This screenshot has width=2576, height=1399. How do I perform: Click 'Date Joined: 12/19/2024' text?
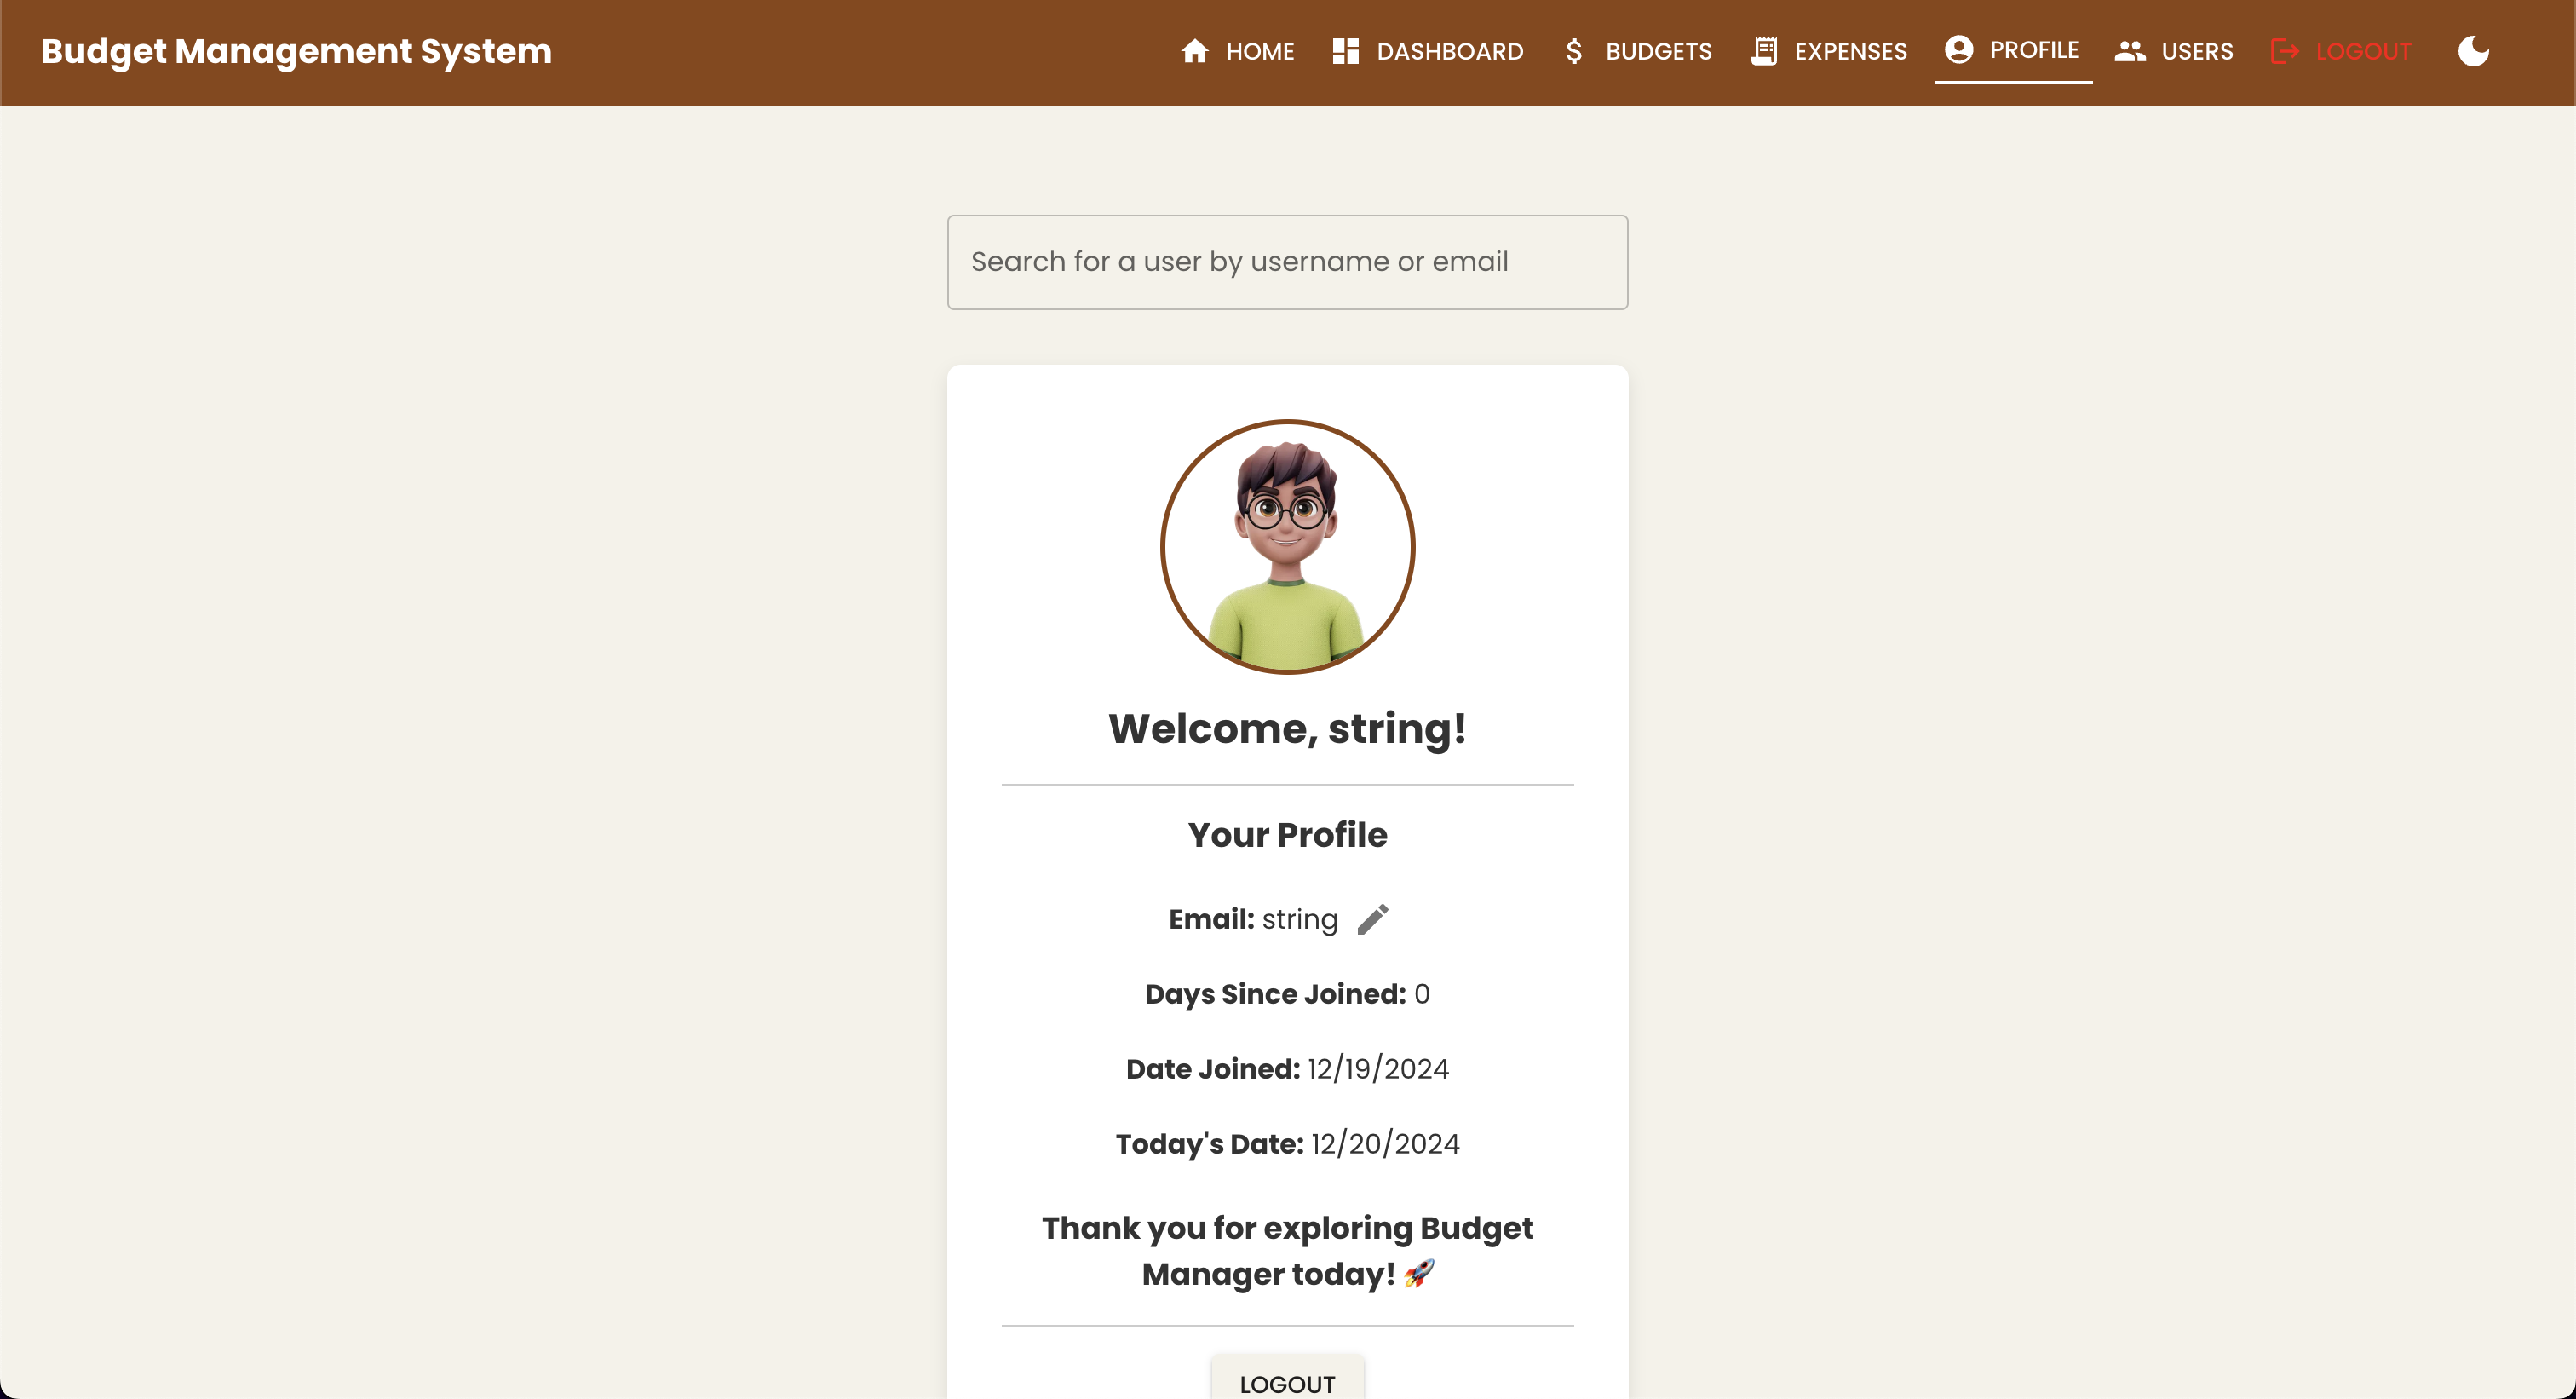click(x=1287, y=1069)
